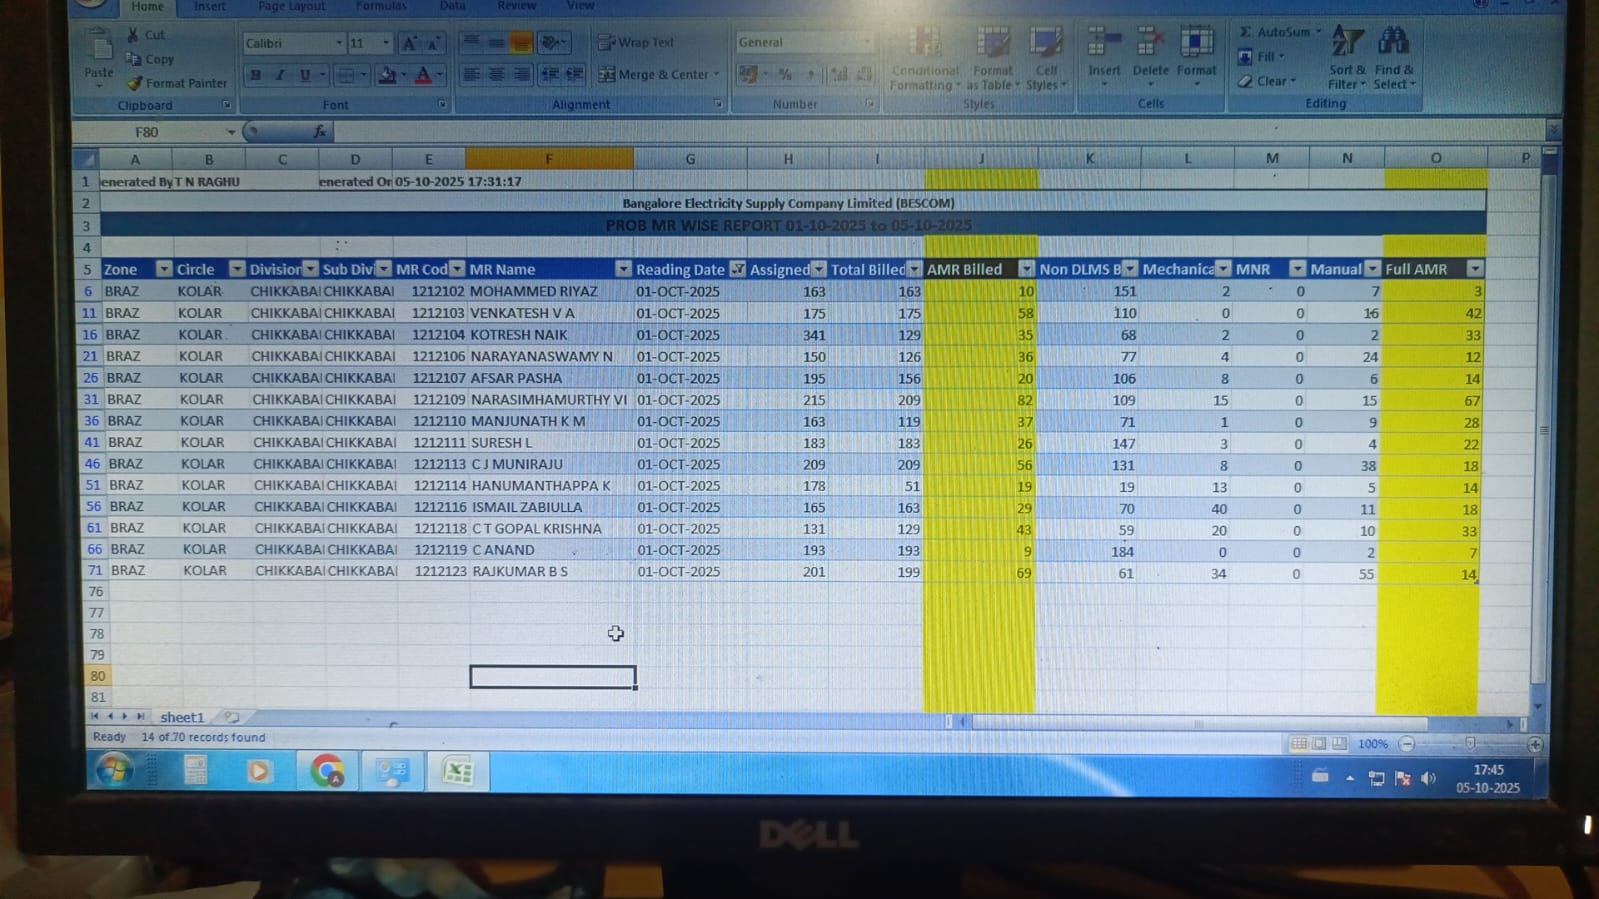Expand the Calibri font name dropdown

tap(338, 43)
